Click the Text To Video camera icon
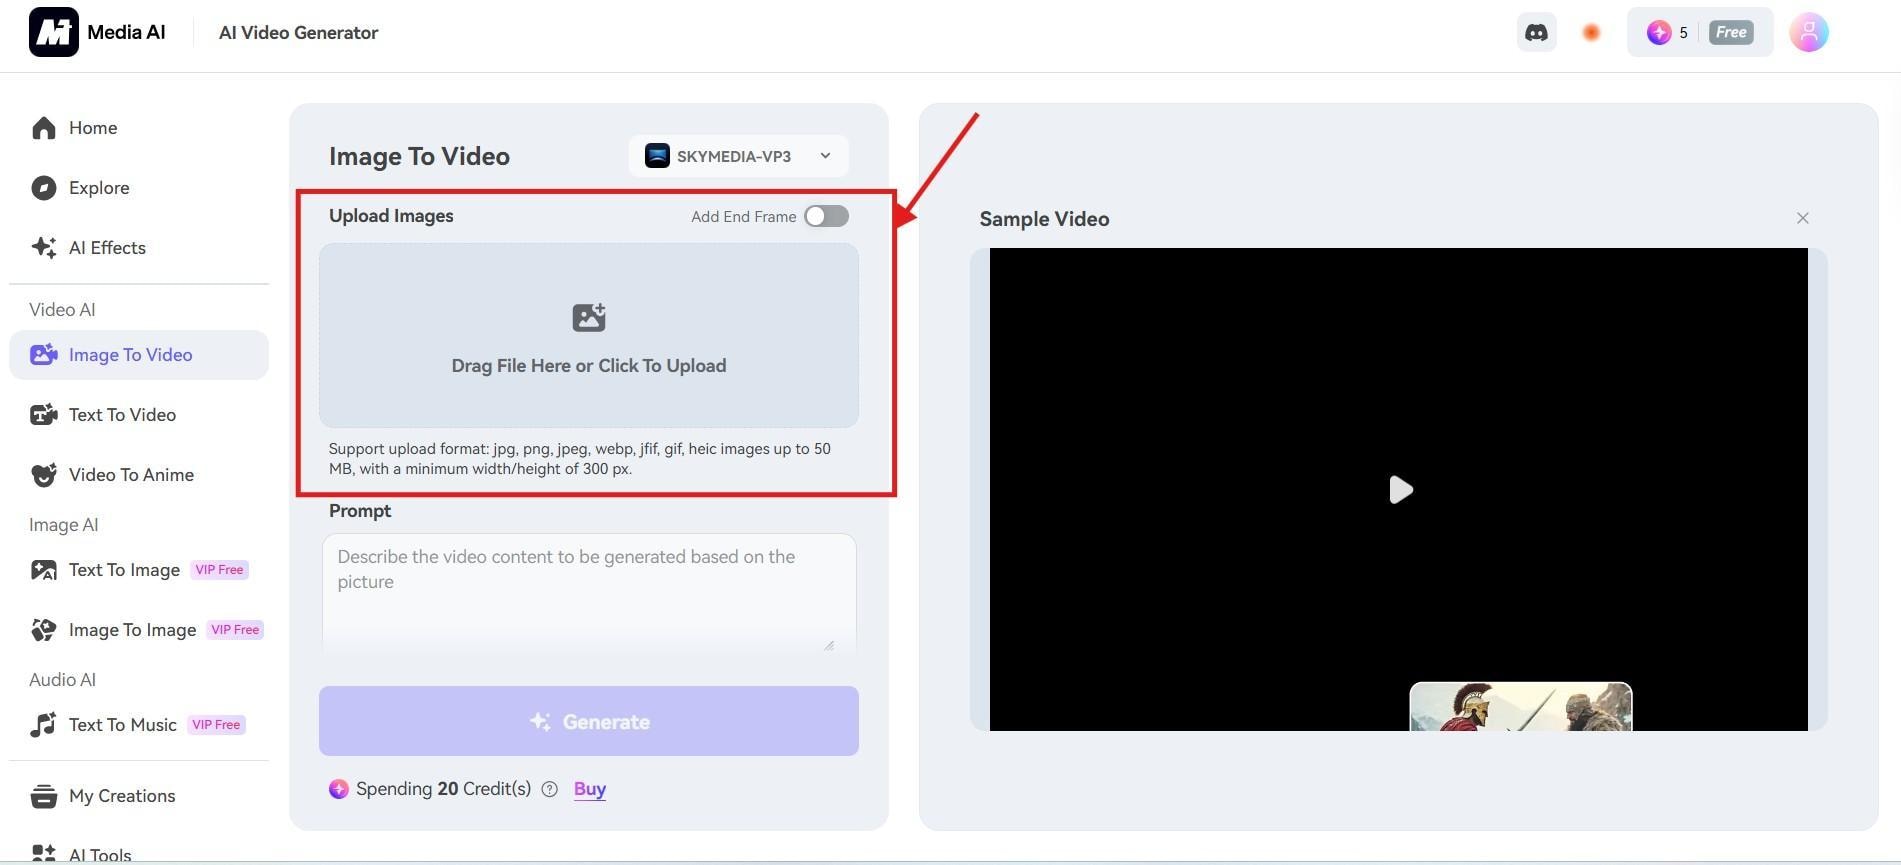1901x865 pixels. (43, 415)
